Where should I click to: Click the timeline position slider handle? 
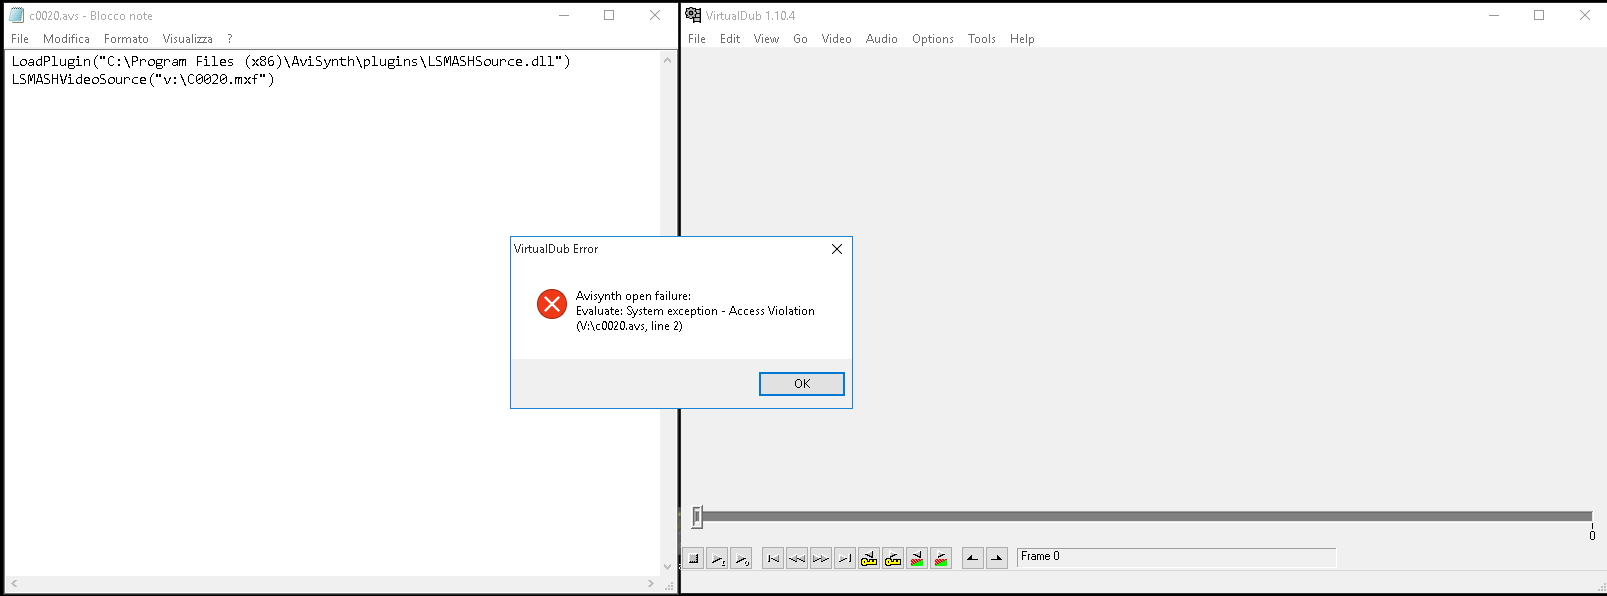tap(697, 517)
